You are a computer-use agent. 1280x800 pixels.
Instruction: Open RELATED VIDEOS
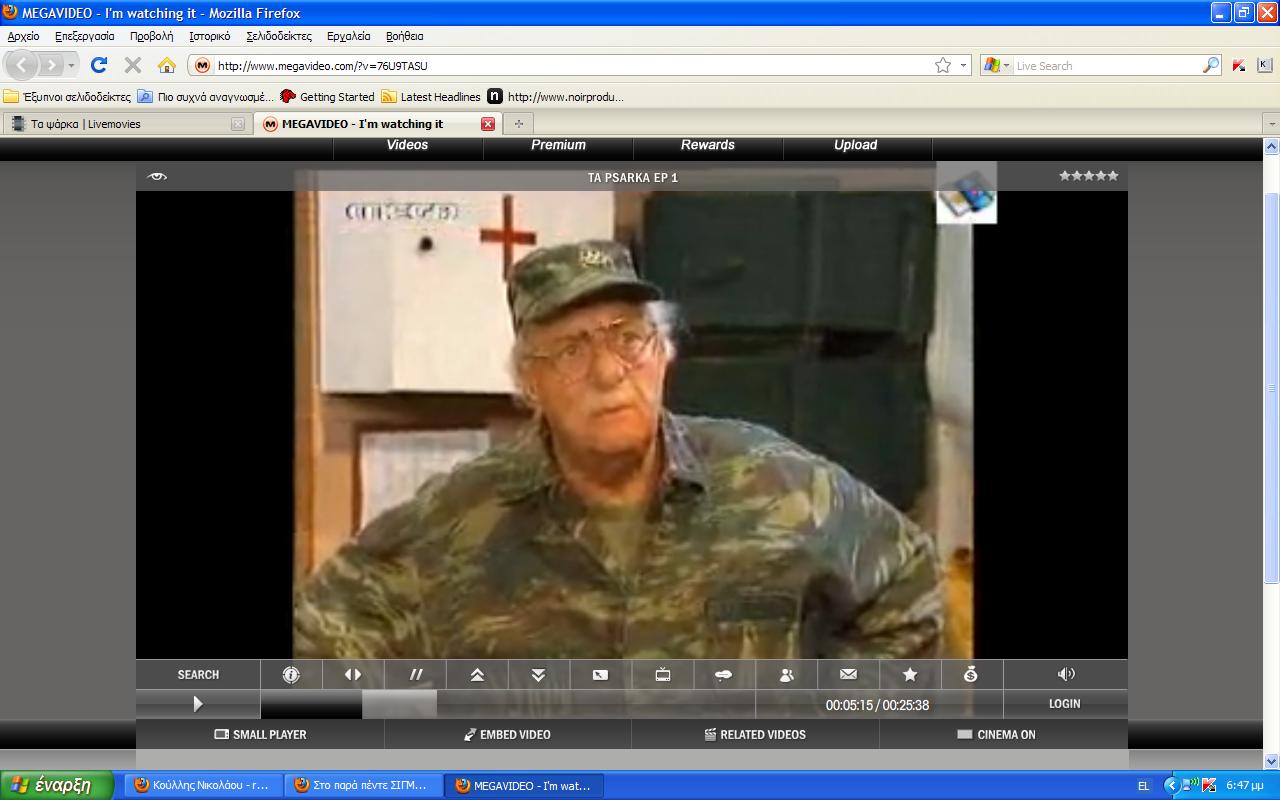point(755,734)
